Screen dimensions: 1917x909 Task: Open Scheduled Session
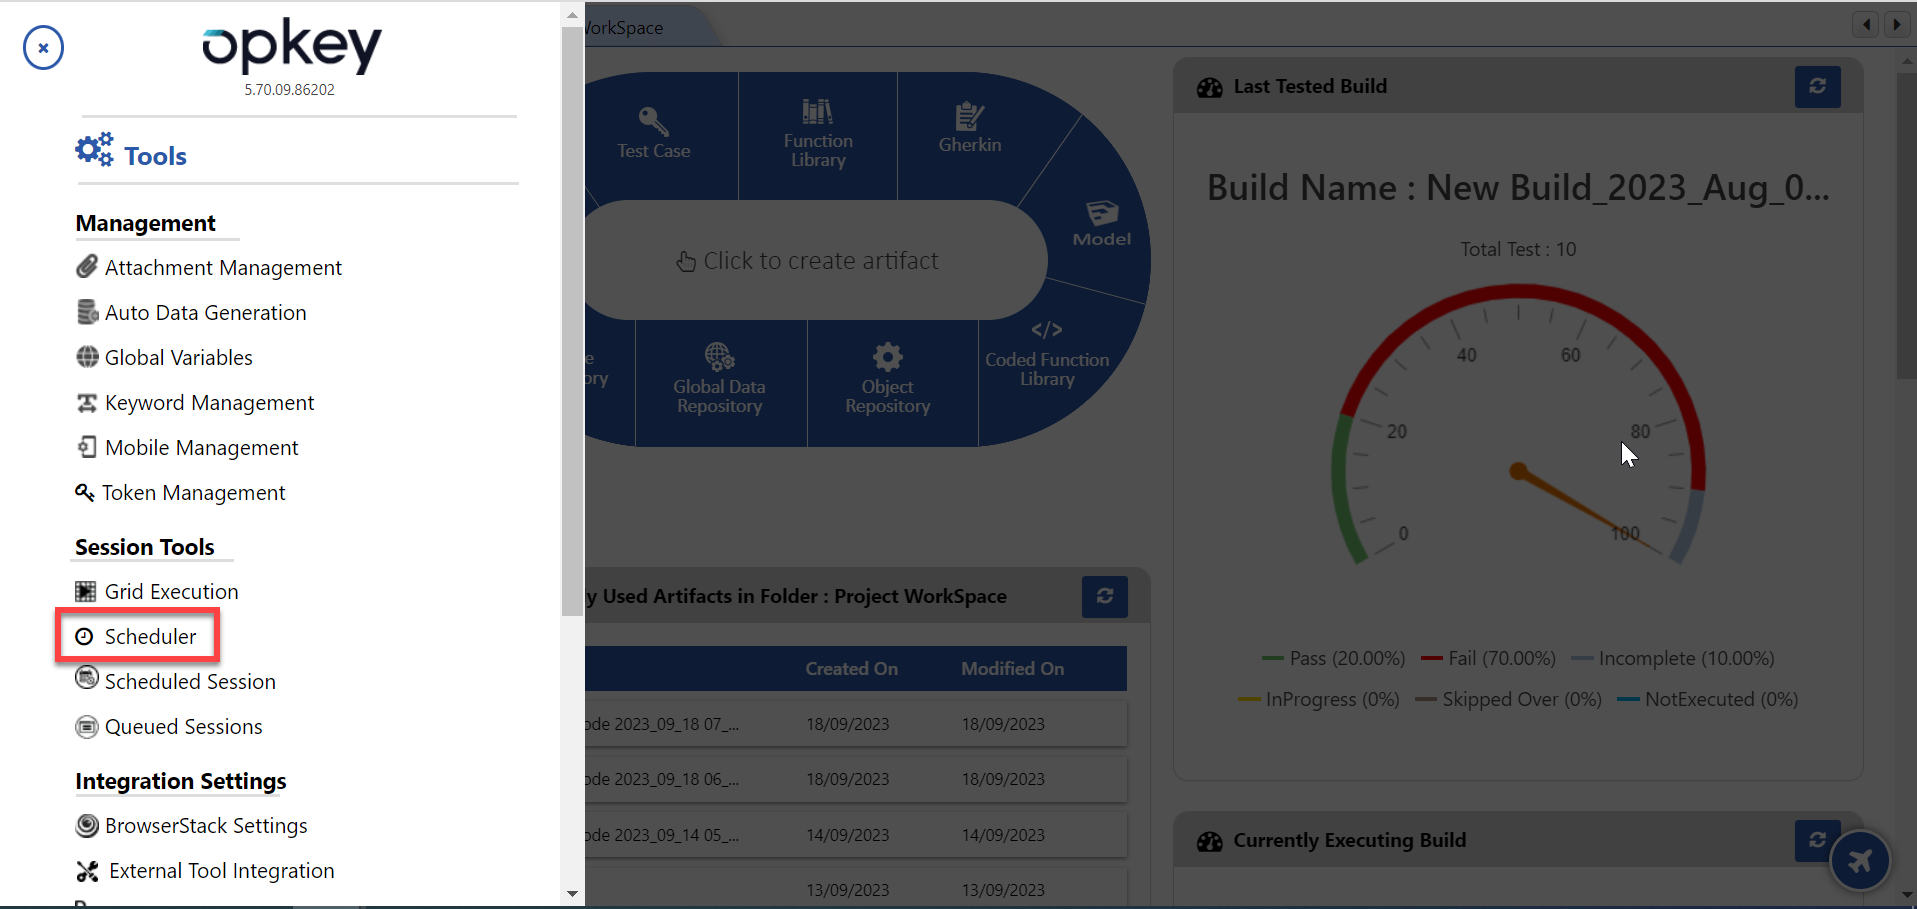coord(176,681)
